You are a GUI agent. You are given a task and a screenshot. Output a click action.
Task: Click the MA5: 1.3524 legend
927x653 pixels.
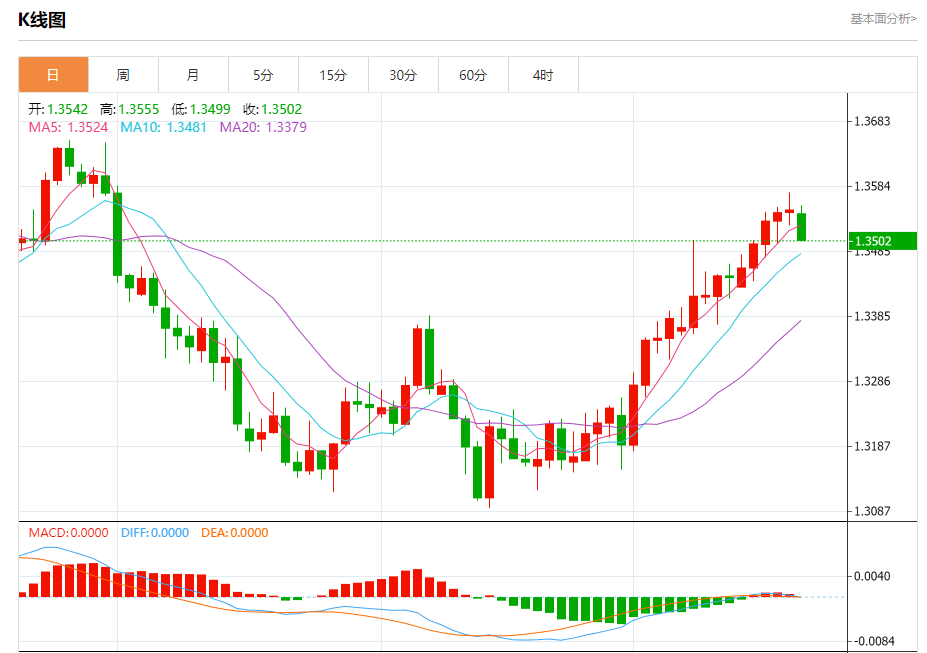(69, 127)
